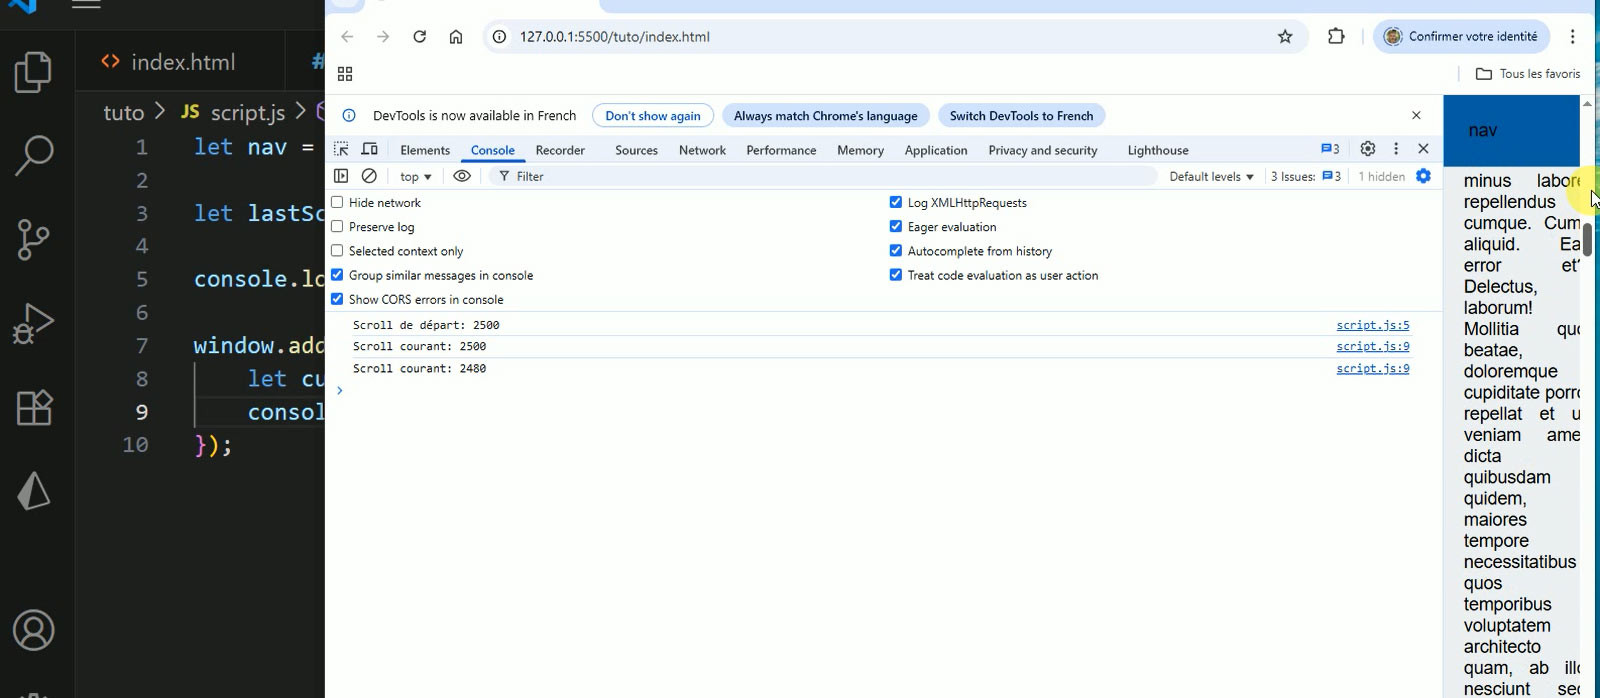Open console settings blue gear
This screenshot has height=698, width=1600.
tap(1423, 176)
